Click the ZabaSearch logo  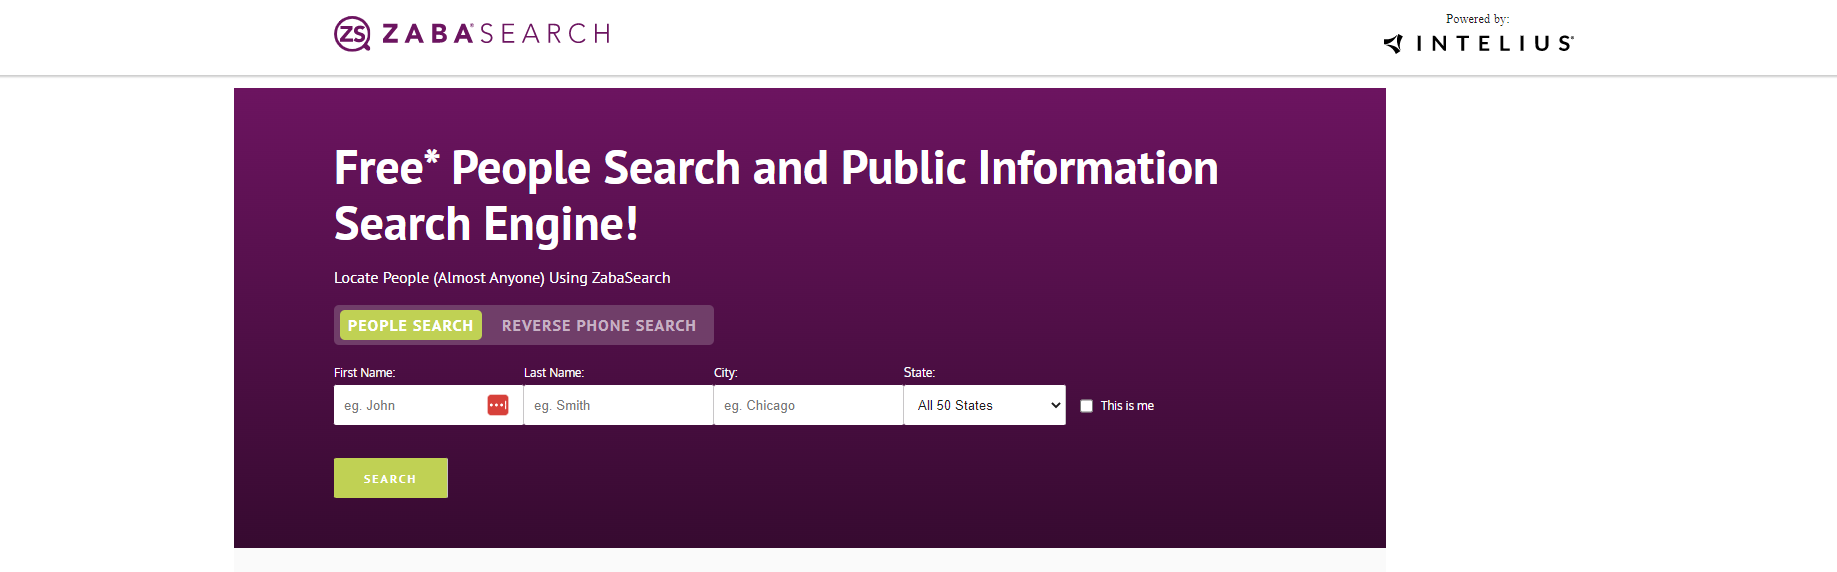[x=472, y=34]
